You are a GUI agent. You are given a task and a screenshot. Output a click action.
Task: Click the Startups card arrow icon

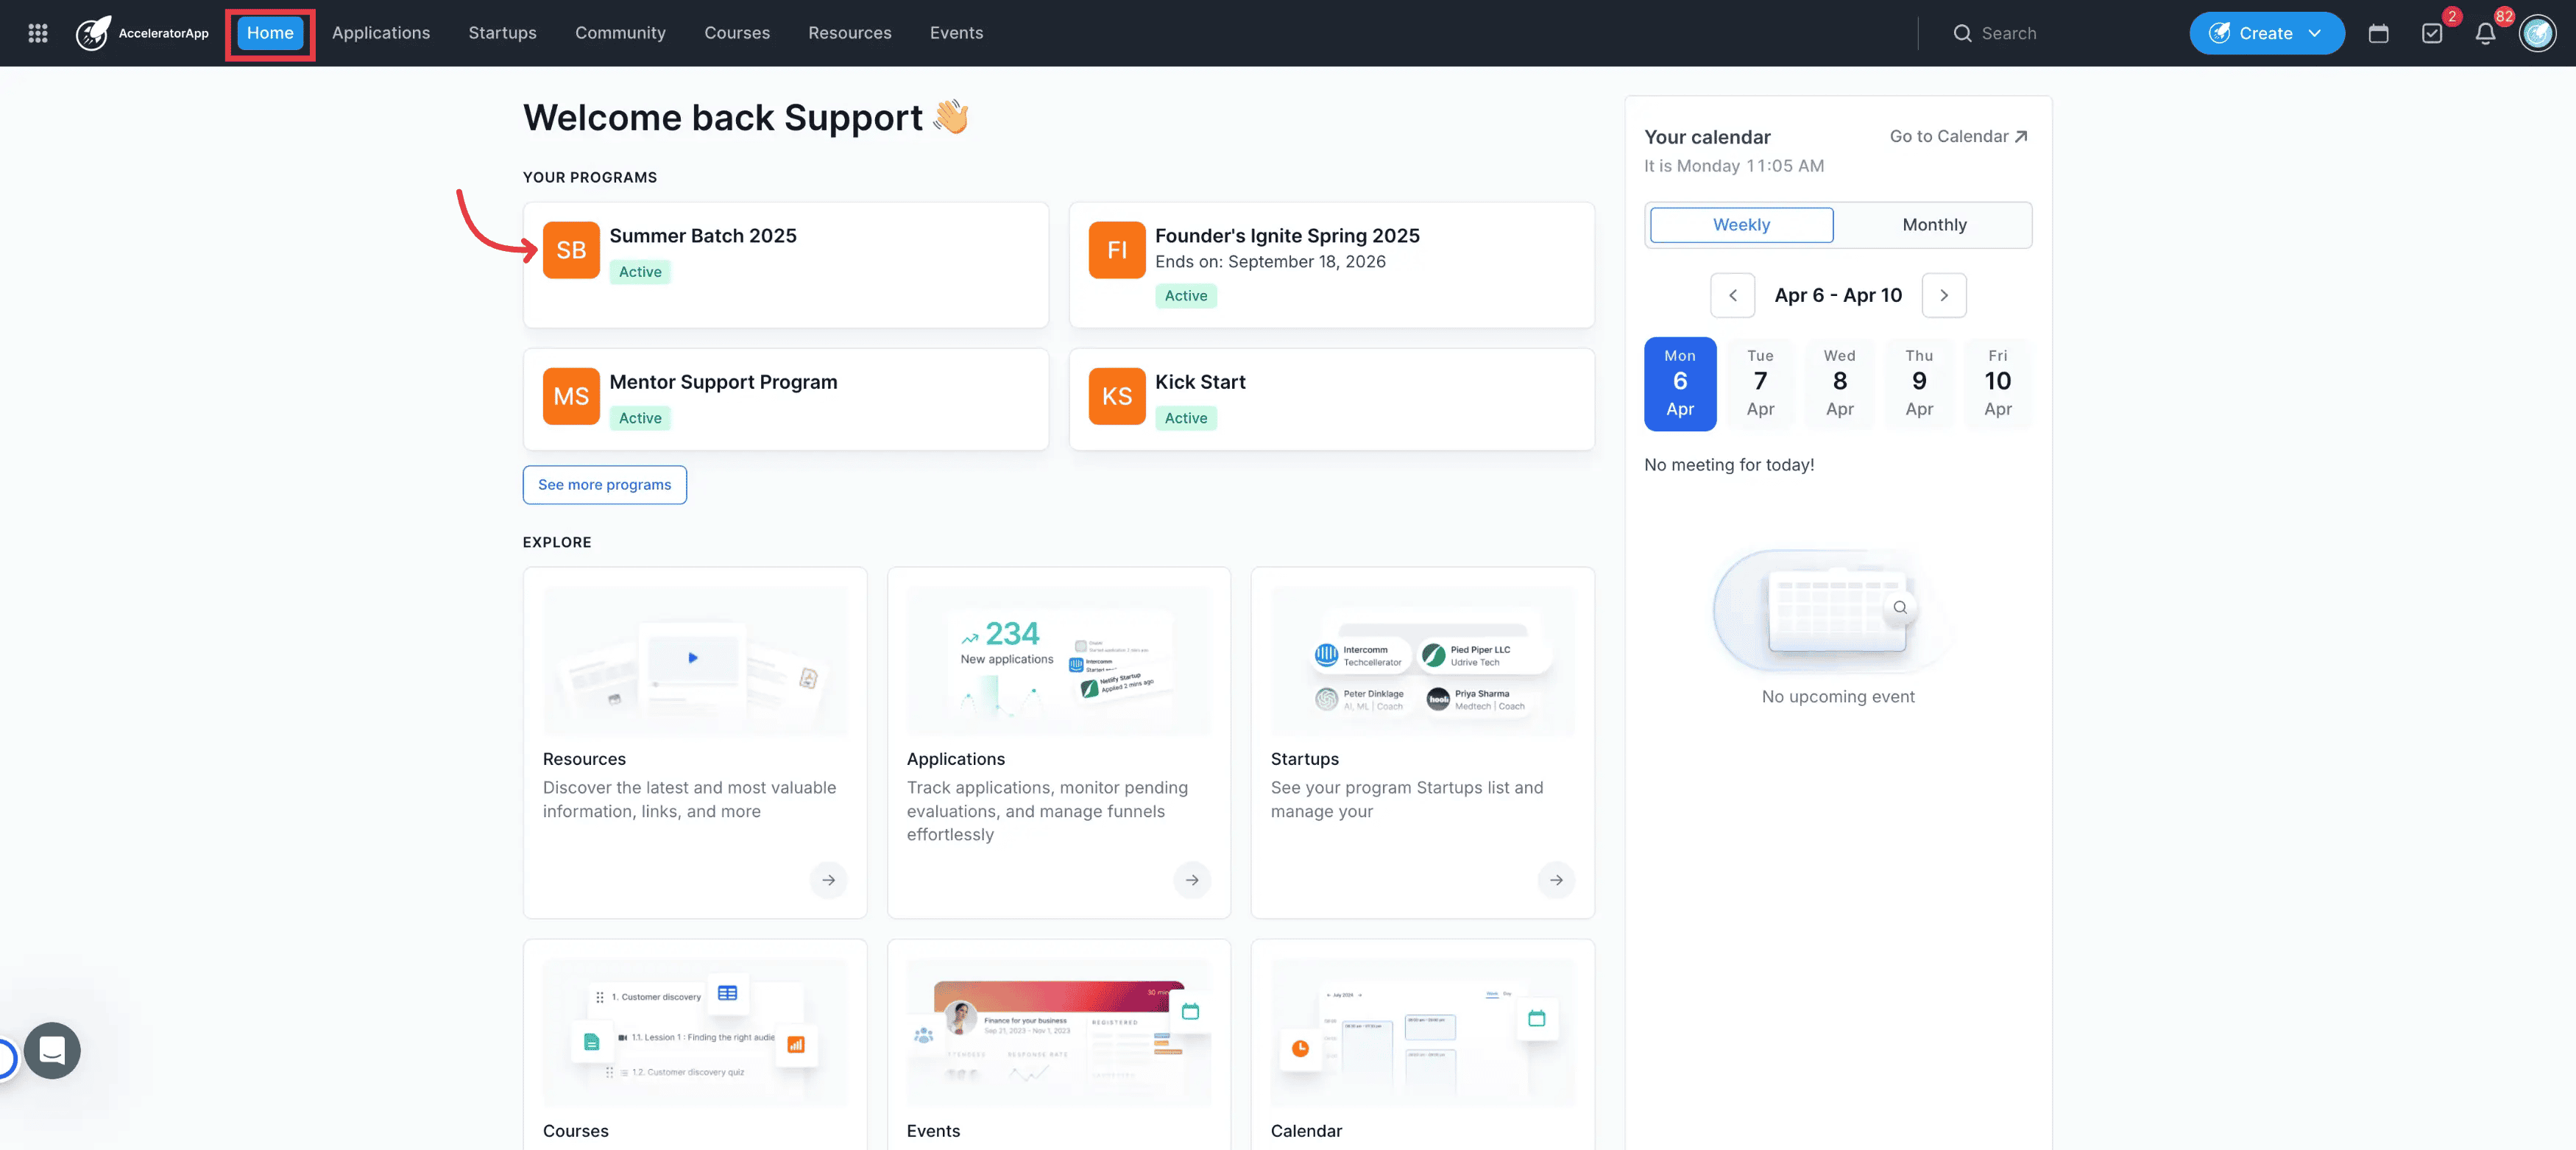click(1555, 880)
